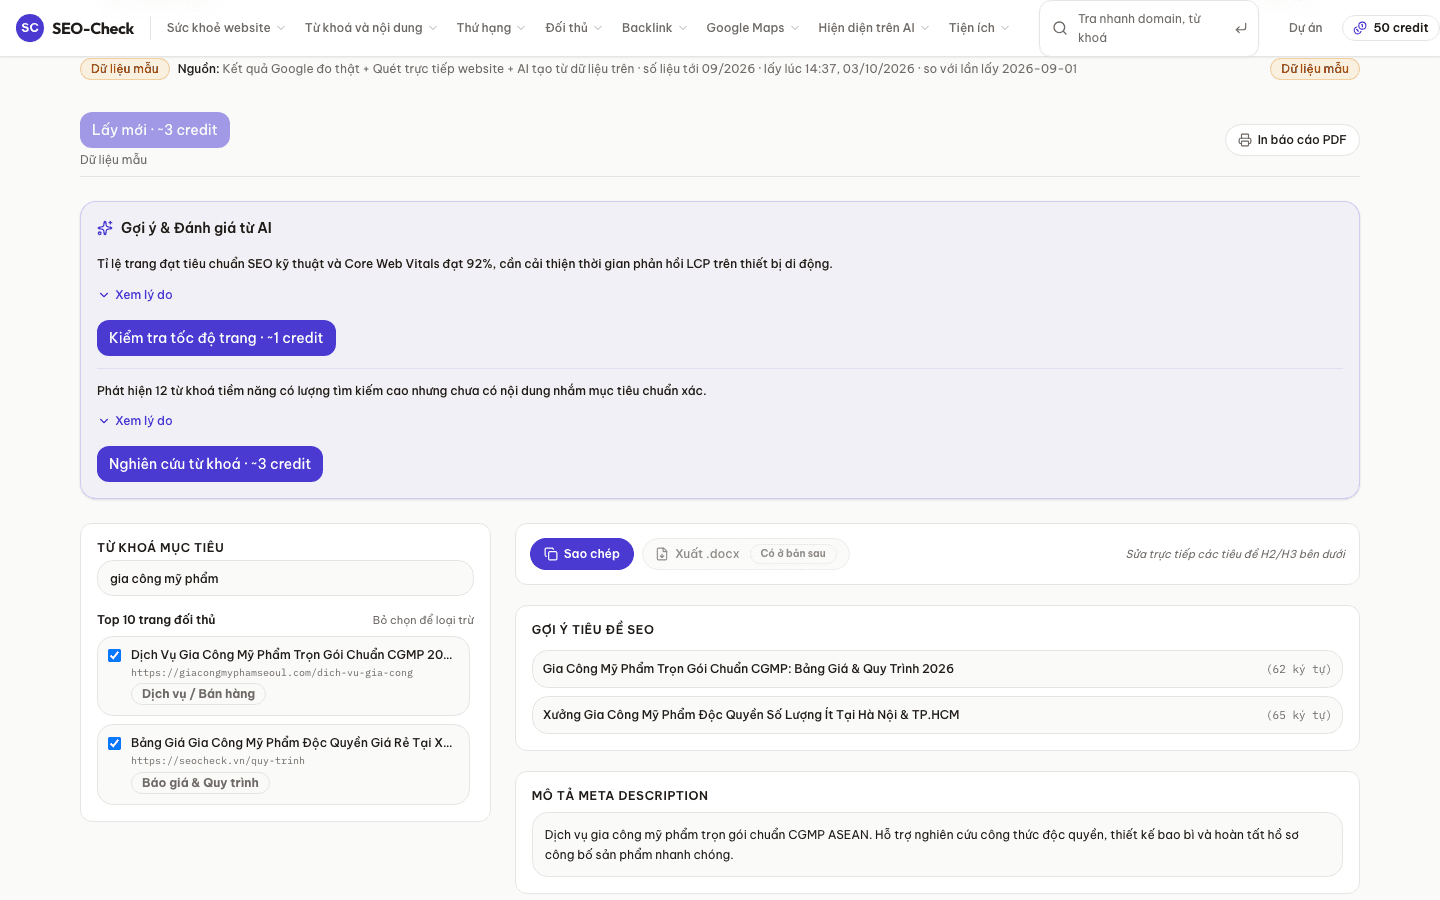Click the Báo giá & Quy trình tag
The height and width of the screenshot is (900, 1440).
click(200, 783)
